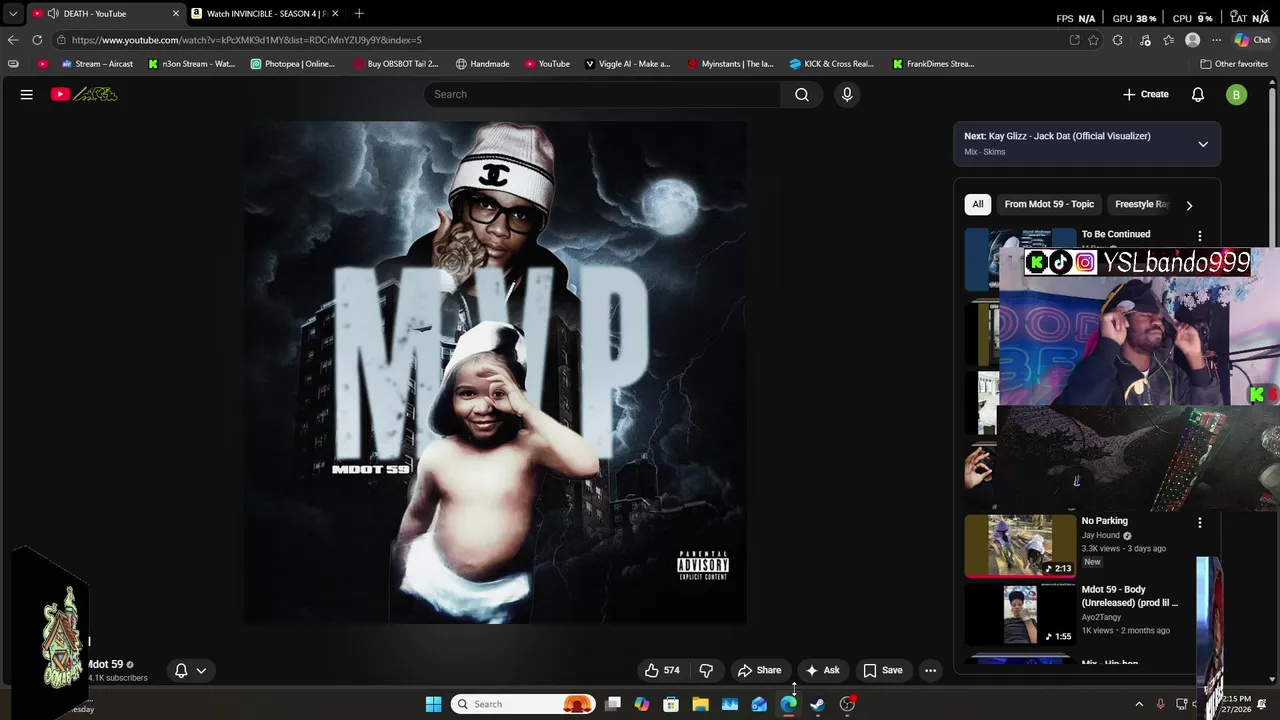Toggle subscription notification bell for Mdot 59
The image size is (1280, 720).
[x=190, y=670]
